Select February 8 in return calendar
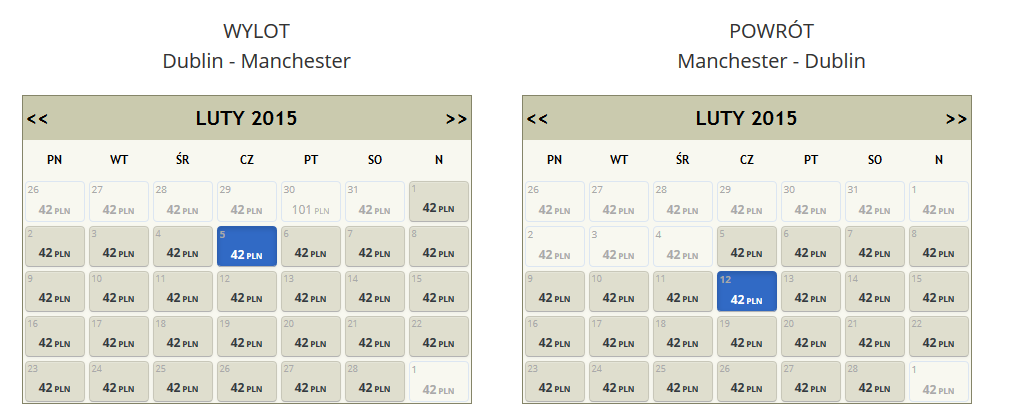 pyautogui.click(x=939, y=246)
